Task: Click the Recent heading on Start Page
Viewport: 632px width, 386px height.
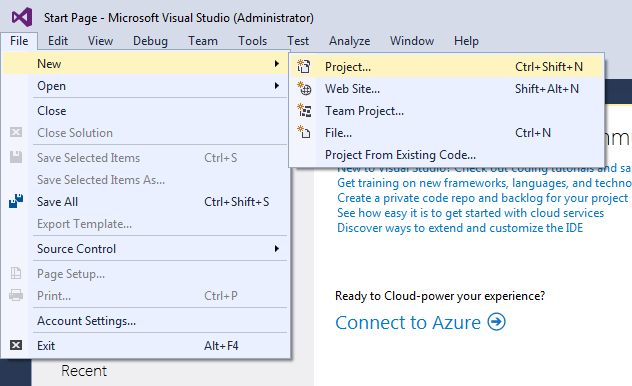Action: point(84,371)
